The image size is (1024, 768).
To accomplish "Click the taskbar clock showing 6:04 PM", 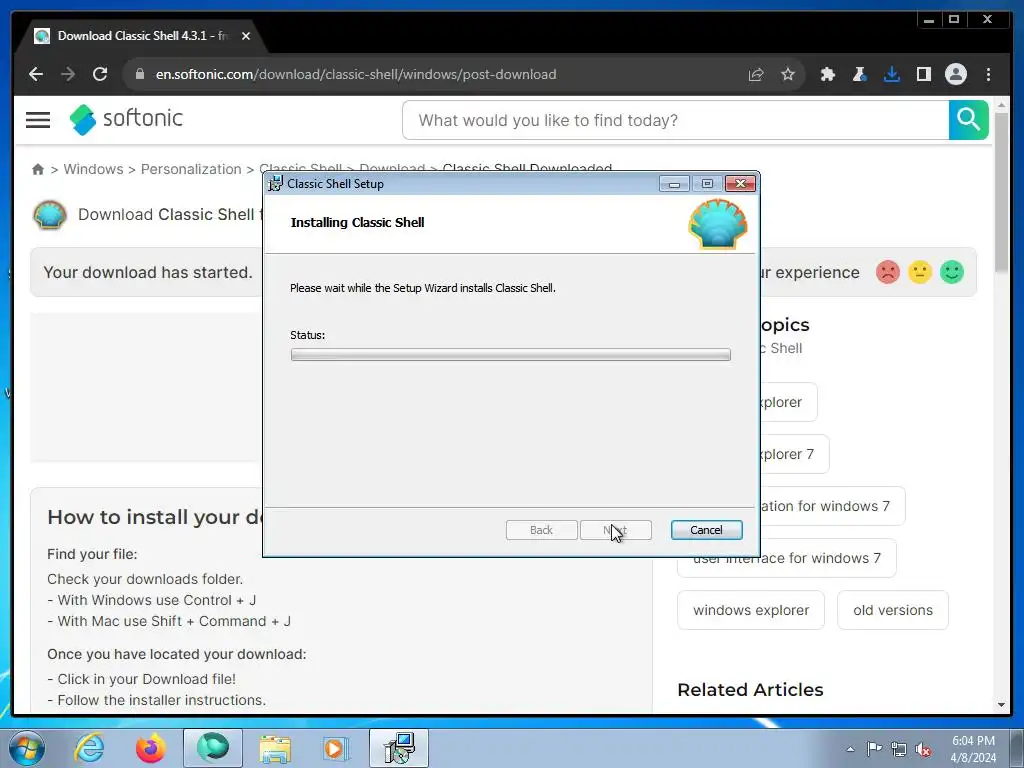I will [973, 749].
